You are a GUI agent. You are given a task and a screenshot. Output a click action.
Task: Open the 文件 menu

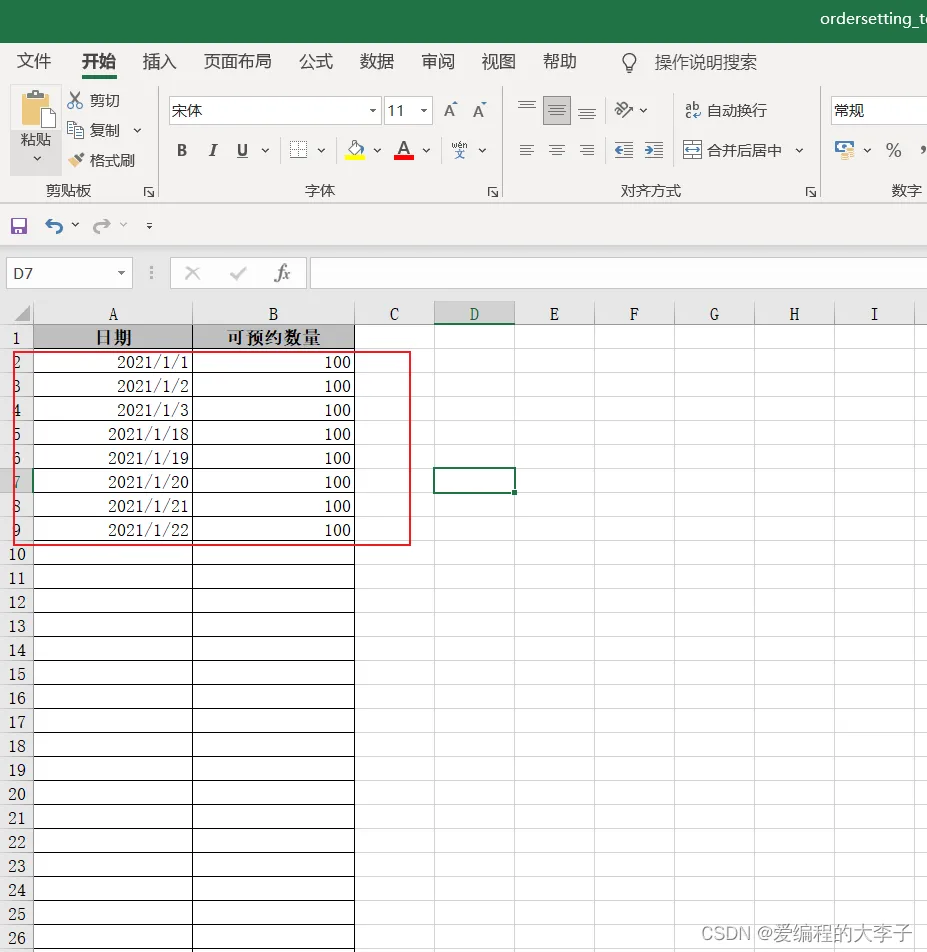pyautogui.click(x=34, y=61)
